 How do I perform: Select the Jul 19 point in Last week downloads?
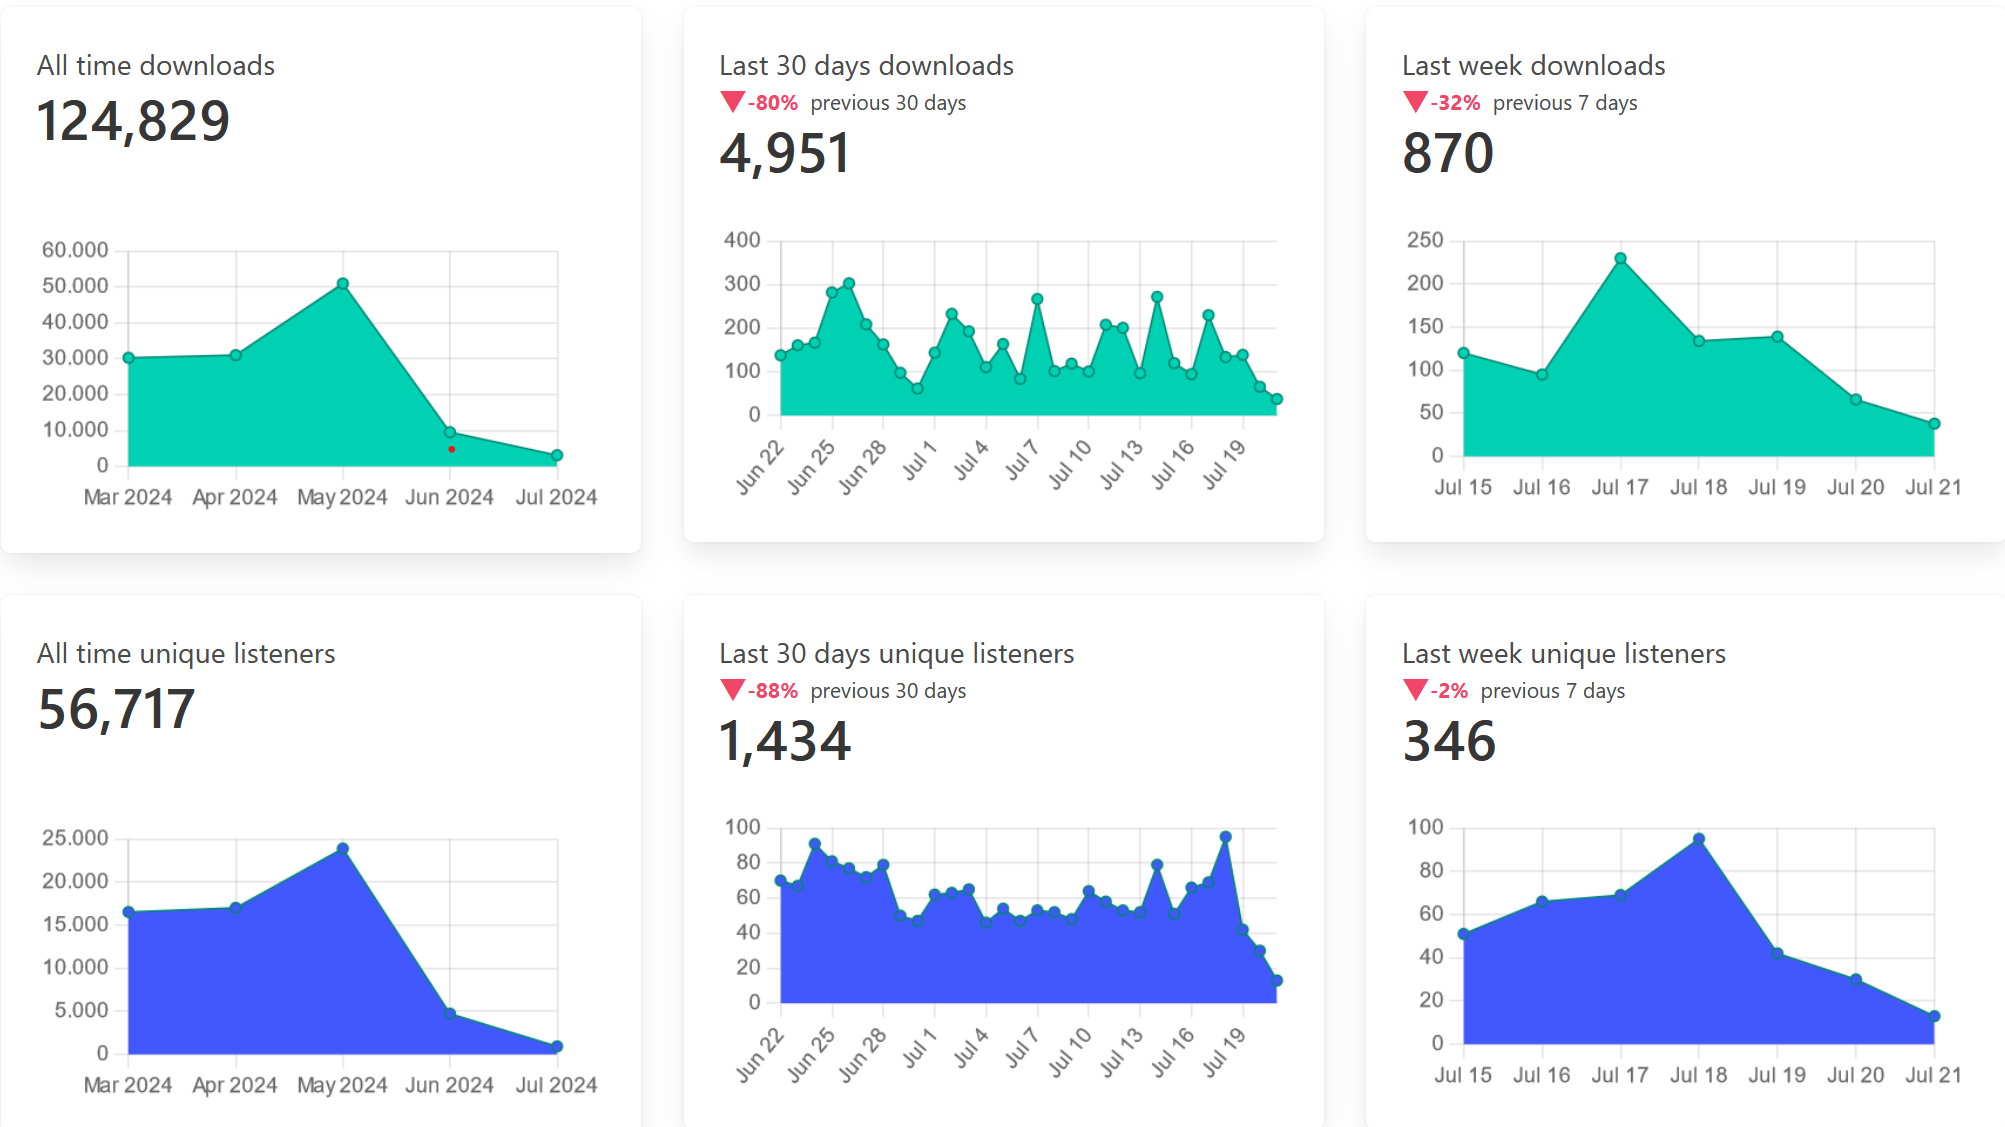click(1777, 337)
